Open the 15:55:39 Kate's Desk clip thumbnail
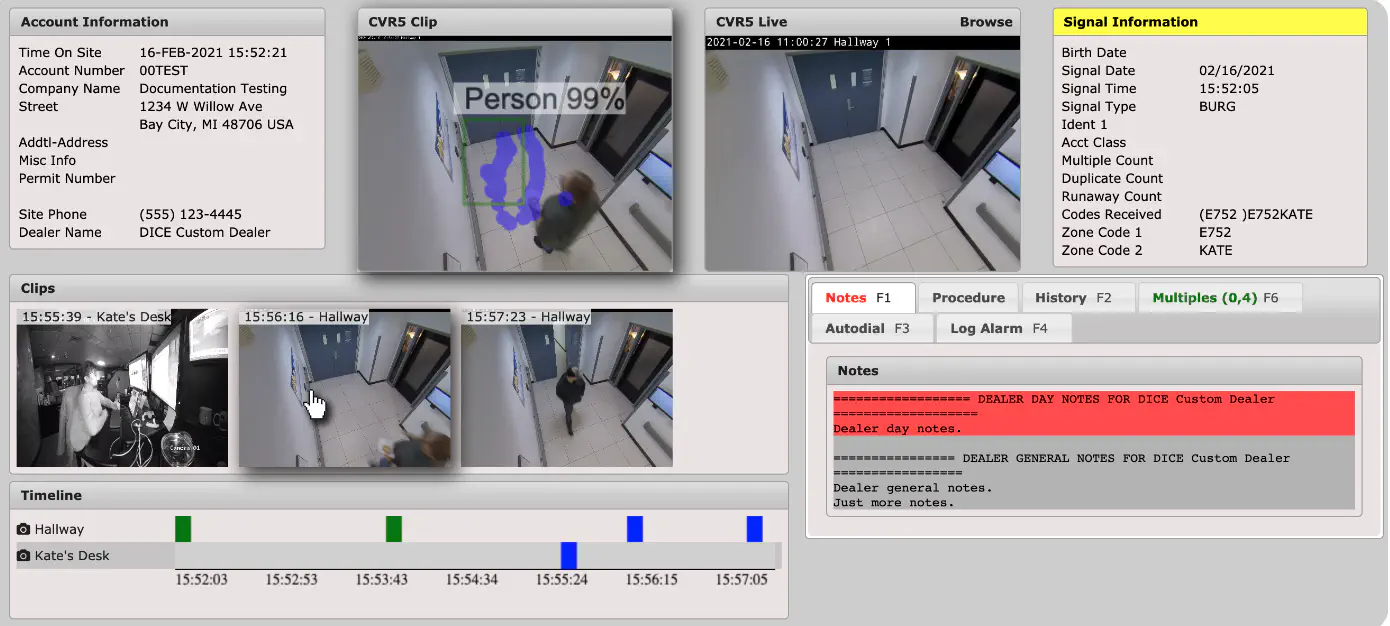This screenshot has width=1390, height=626. pos(122,388)
